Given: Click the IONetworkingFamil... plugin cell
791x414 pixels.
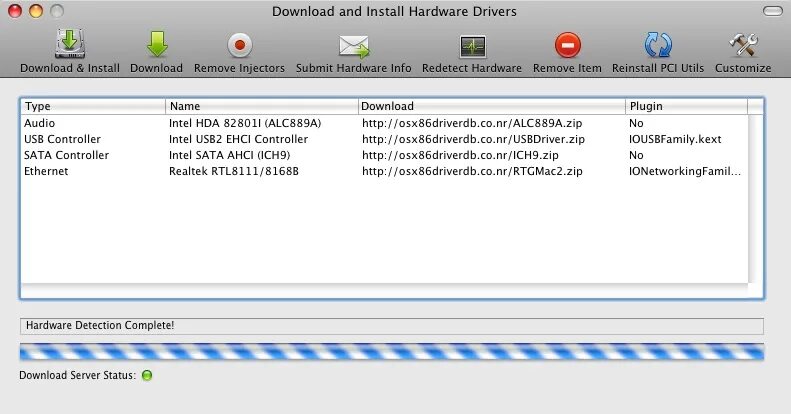Looking at the screenshot, I should (685, 171).
